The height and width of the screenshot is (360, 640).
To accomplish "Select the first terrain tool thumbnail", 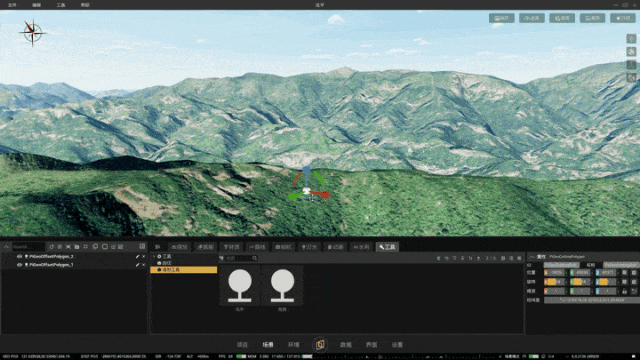I will [x=240, y=285].
